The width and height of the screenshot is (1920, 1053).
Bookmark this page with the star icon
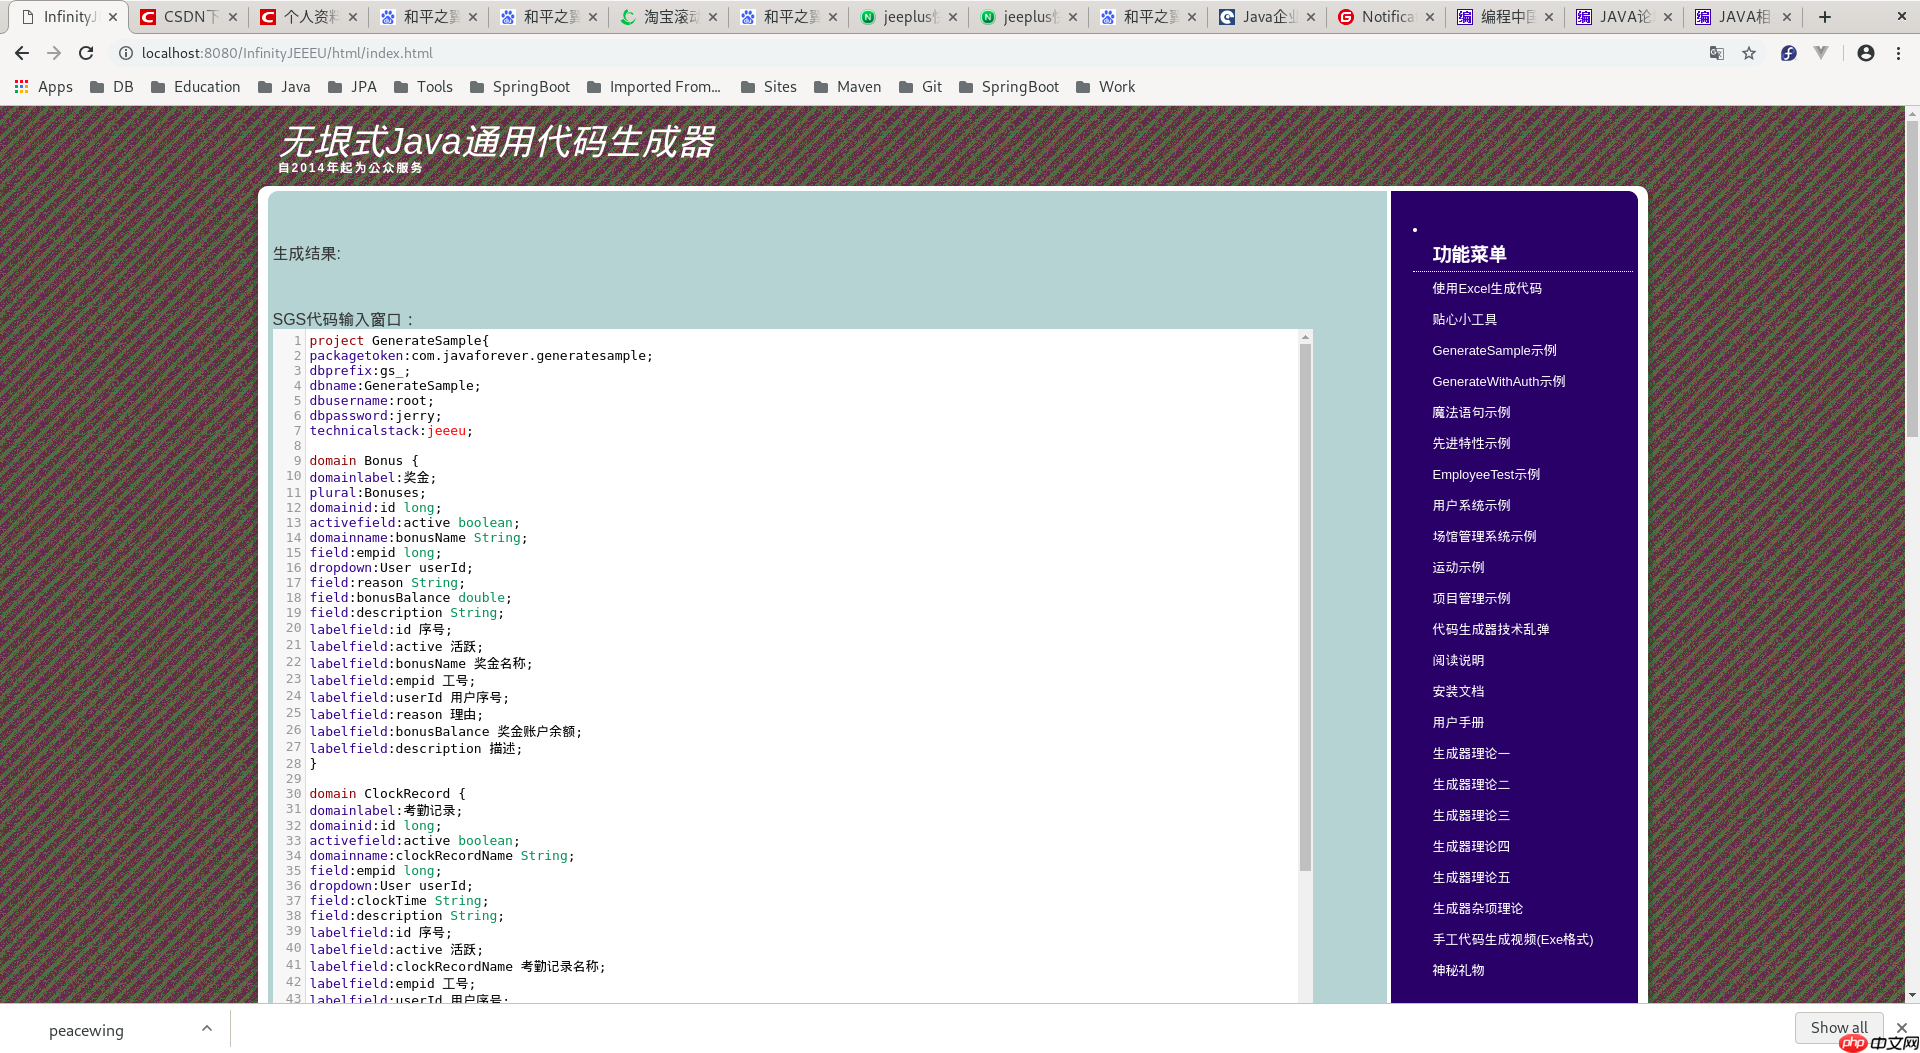1749,53
